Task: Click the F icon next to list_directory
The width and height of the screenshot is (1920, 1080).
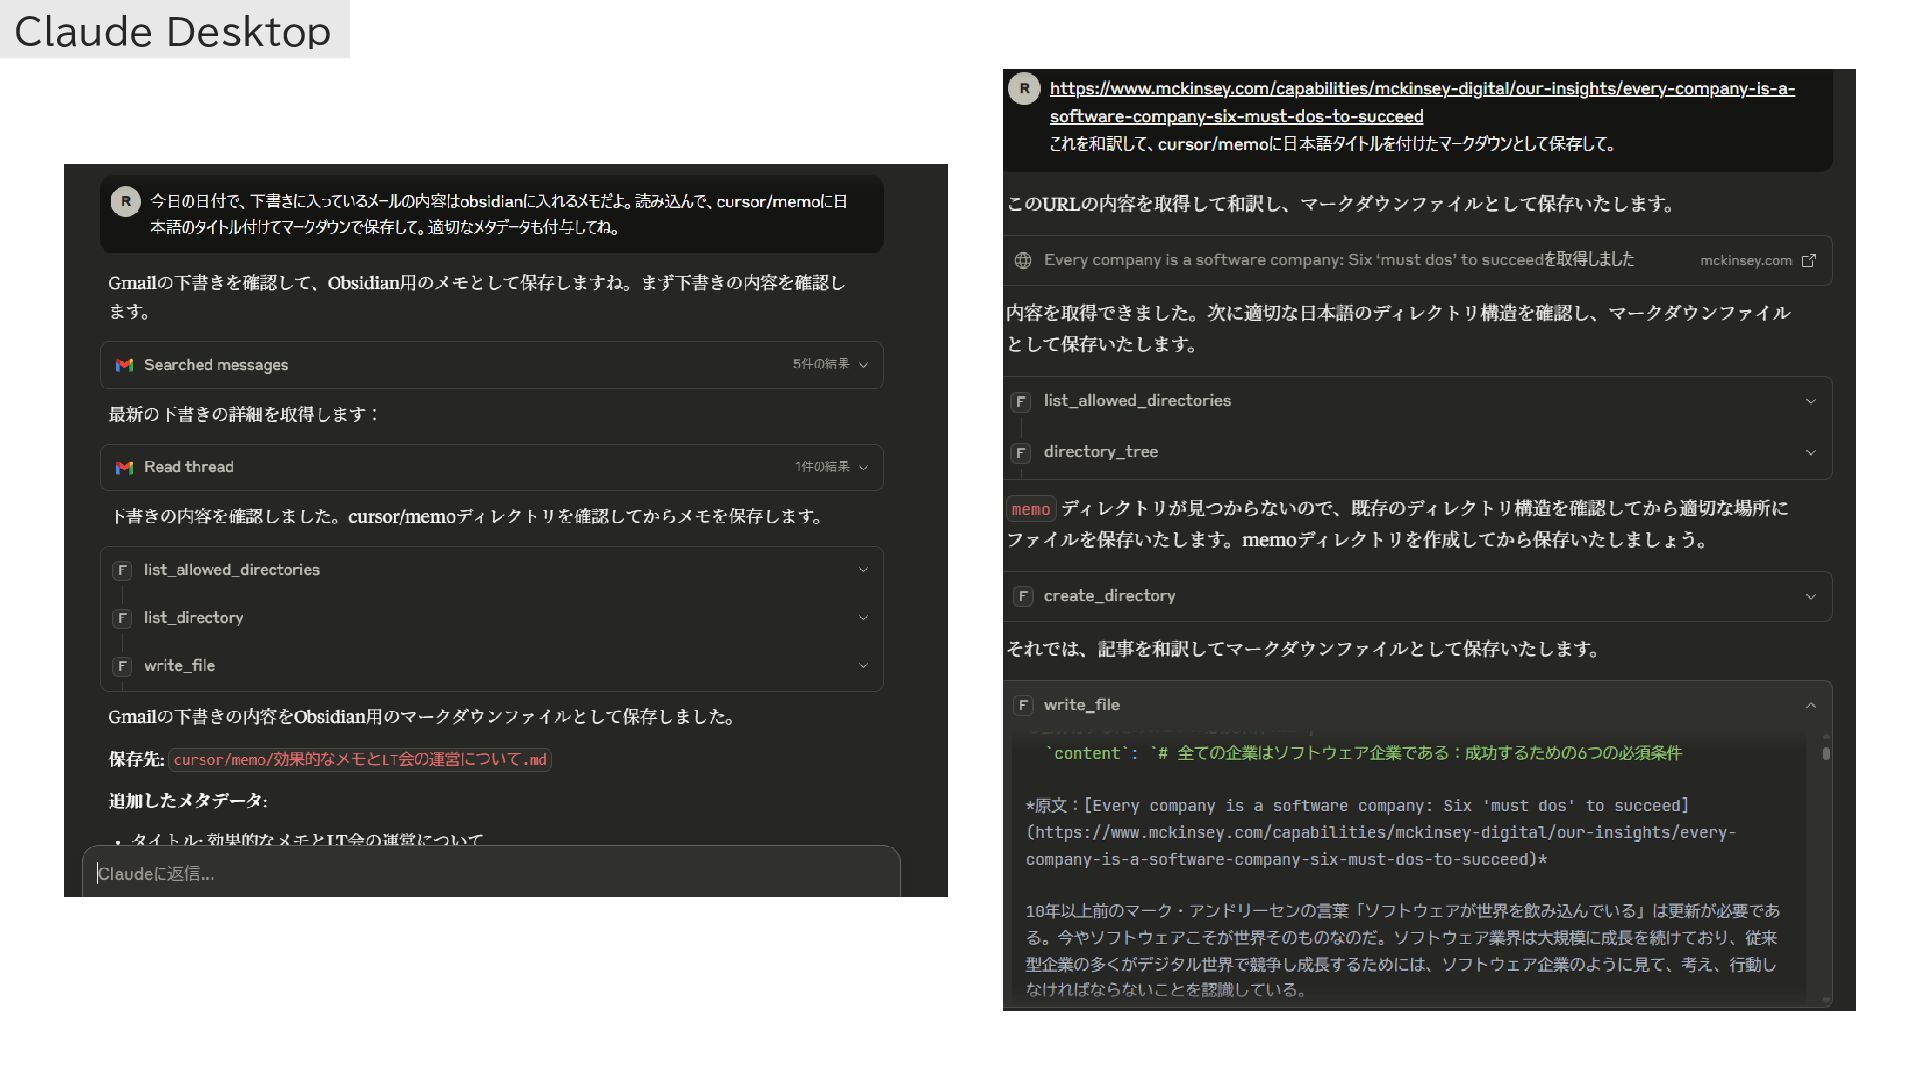Action: coord(122,618)
